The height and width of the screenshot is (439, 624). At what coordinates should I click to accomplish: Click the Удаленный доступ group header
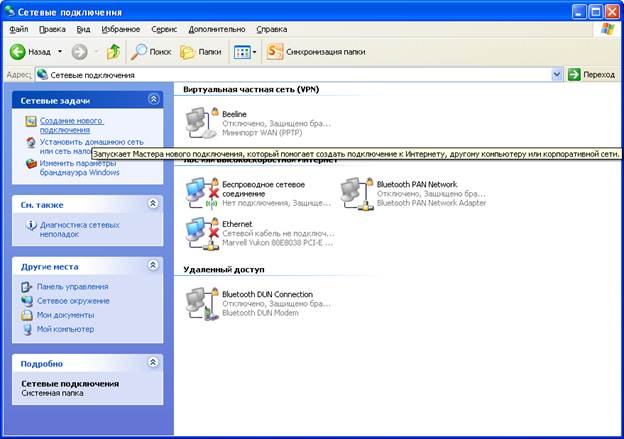point(224,269)
